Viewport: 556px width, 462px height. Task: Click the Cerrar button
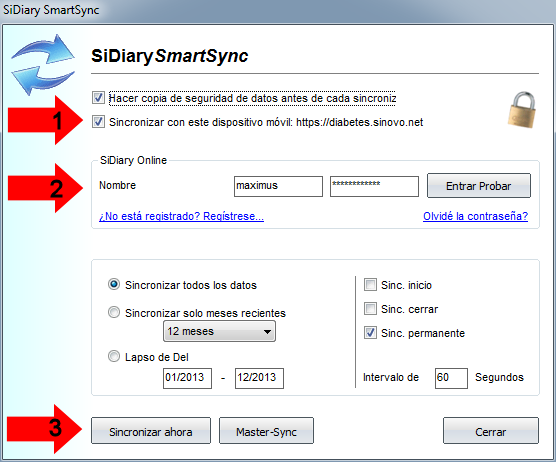click(491, 431)
